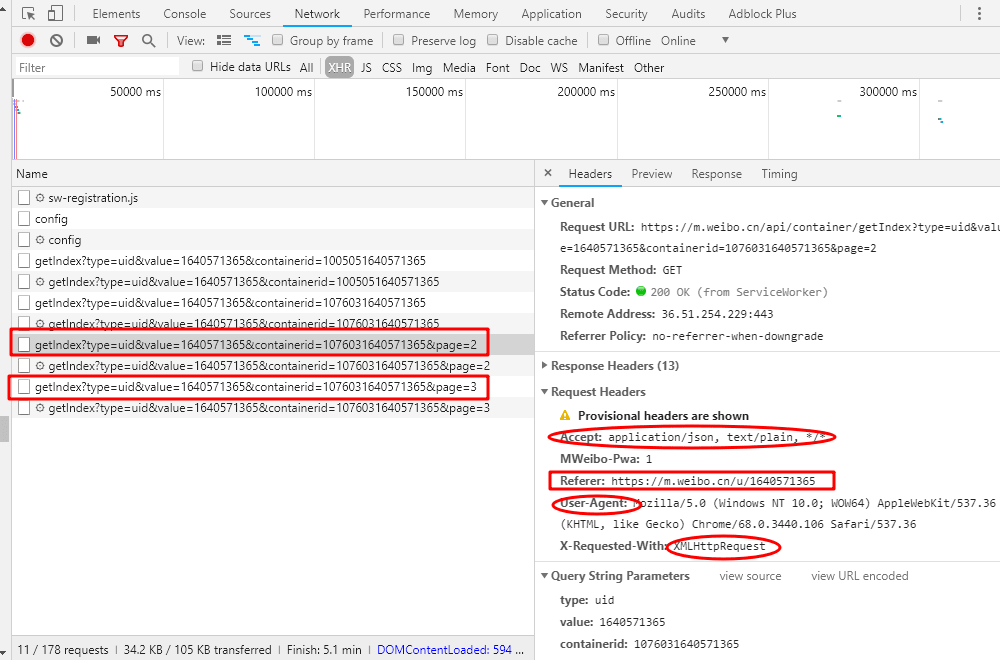Click in the Filter text field

coord(97,67)
